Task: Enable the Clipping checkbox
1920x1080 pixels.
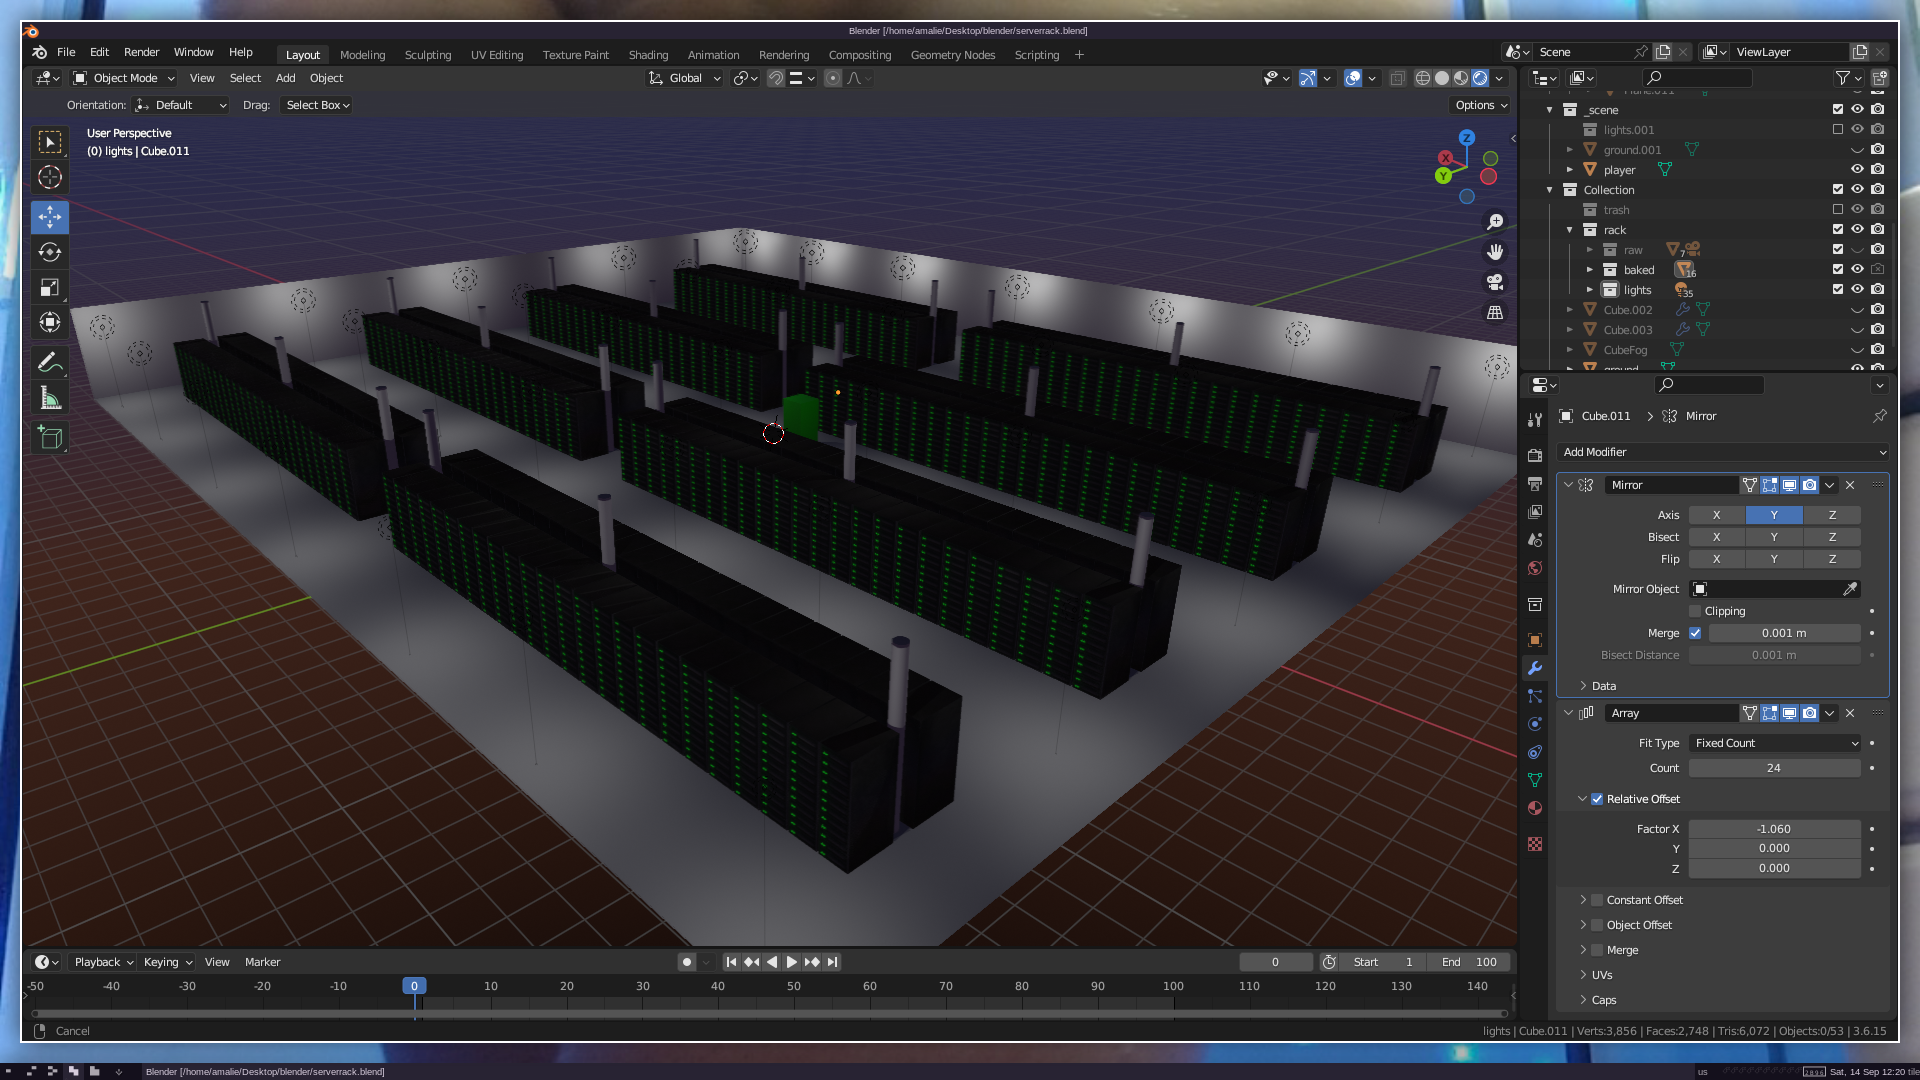Action: 1695,611
